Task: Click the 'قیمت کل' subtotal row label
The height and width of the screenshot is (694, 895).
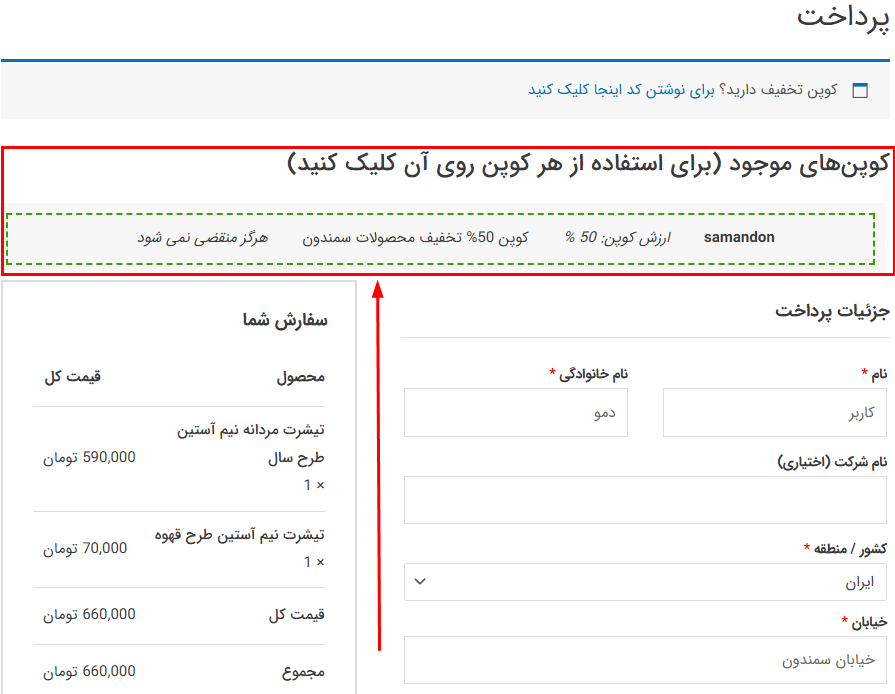Action: (x=296, y=615)
